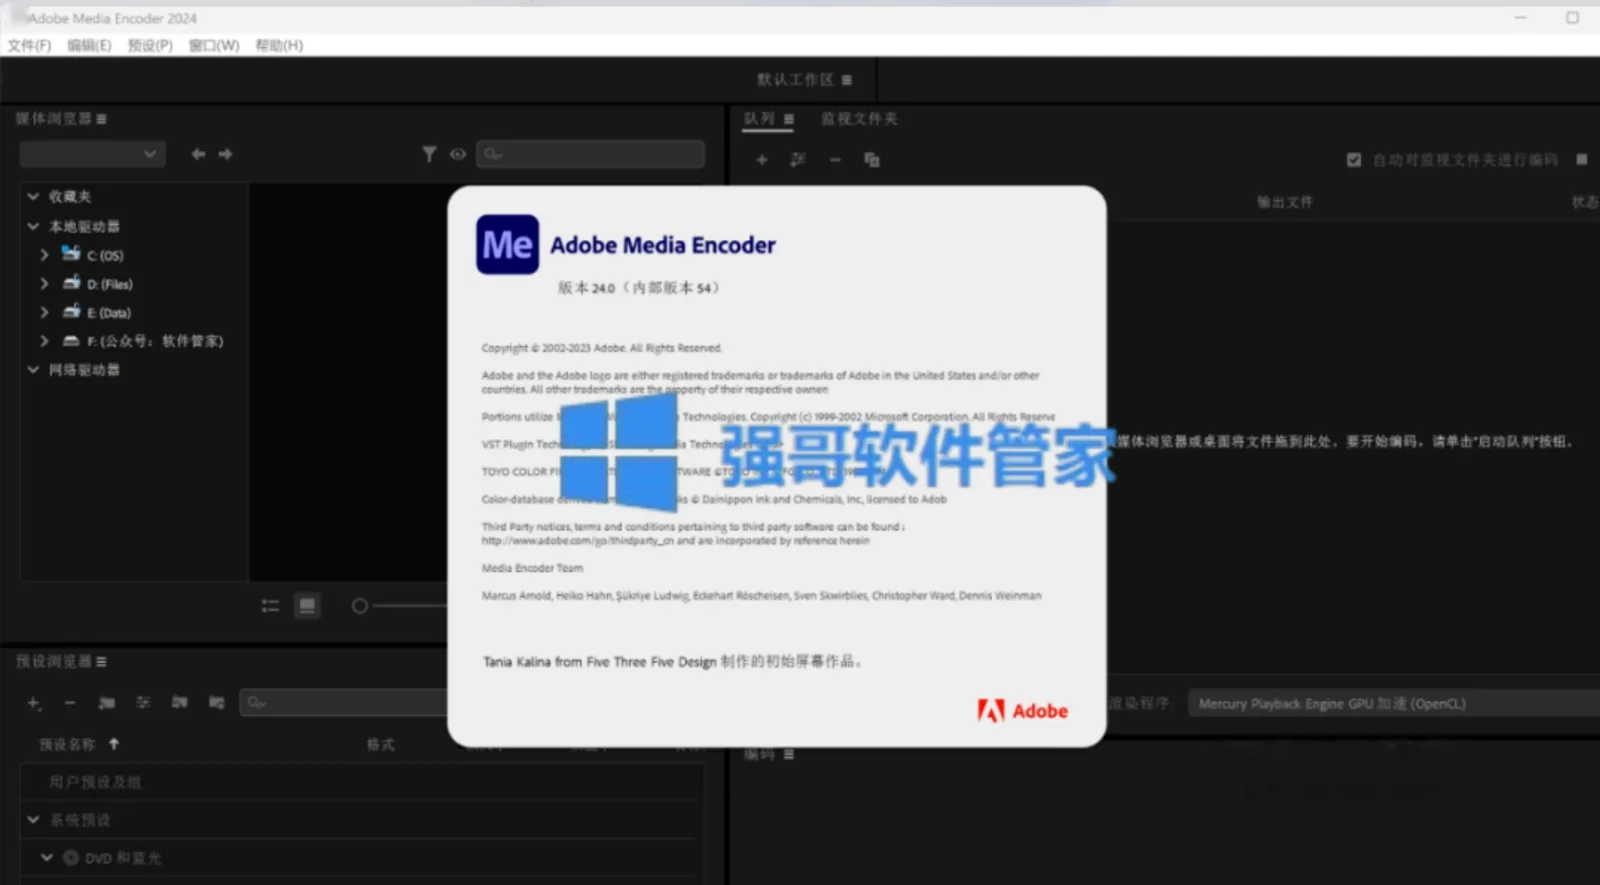The image size is (1600, 885).
Task: Switch to the 队列 tab
Action: 759,119
